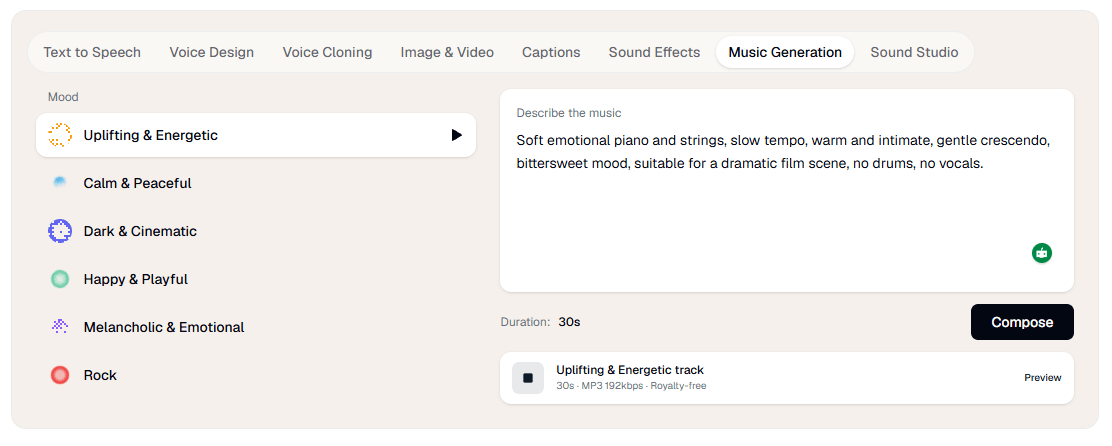Open the Duration 30s selector

(569, 322)
